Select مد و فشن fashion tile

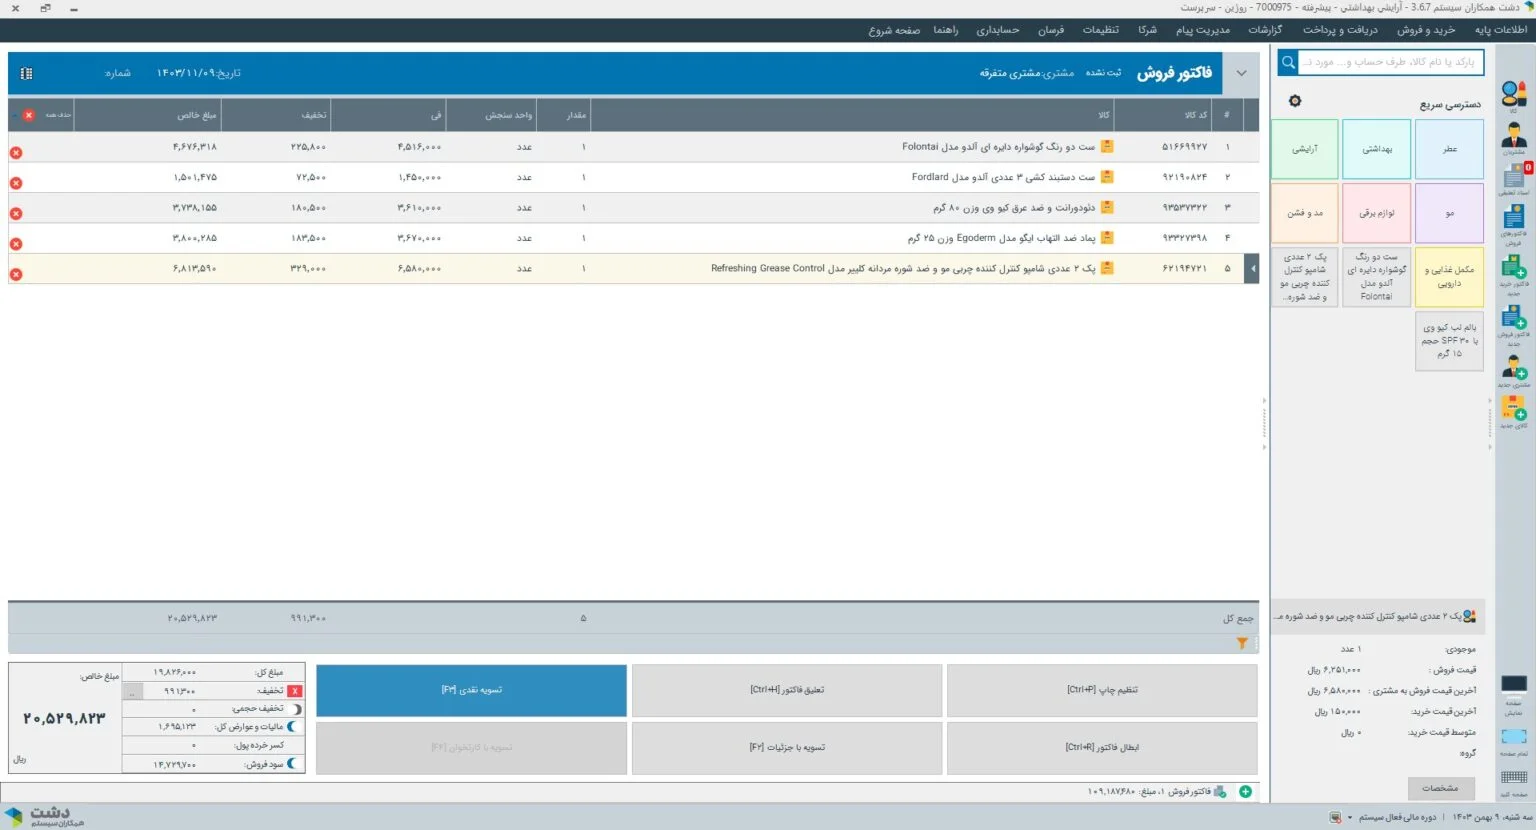point(1304,213)
